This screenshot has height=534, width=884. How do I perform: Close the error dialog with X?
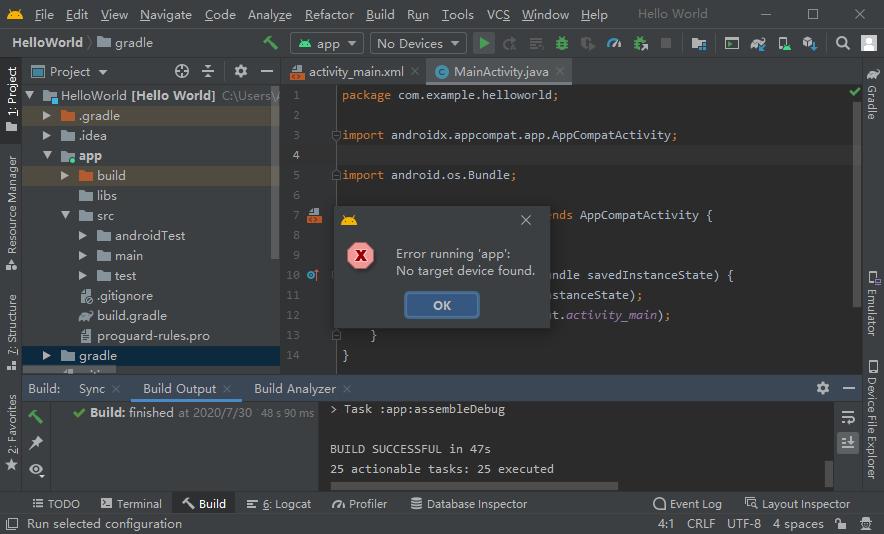click(x=526, y=220)
